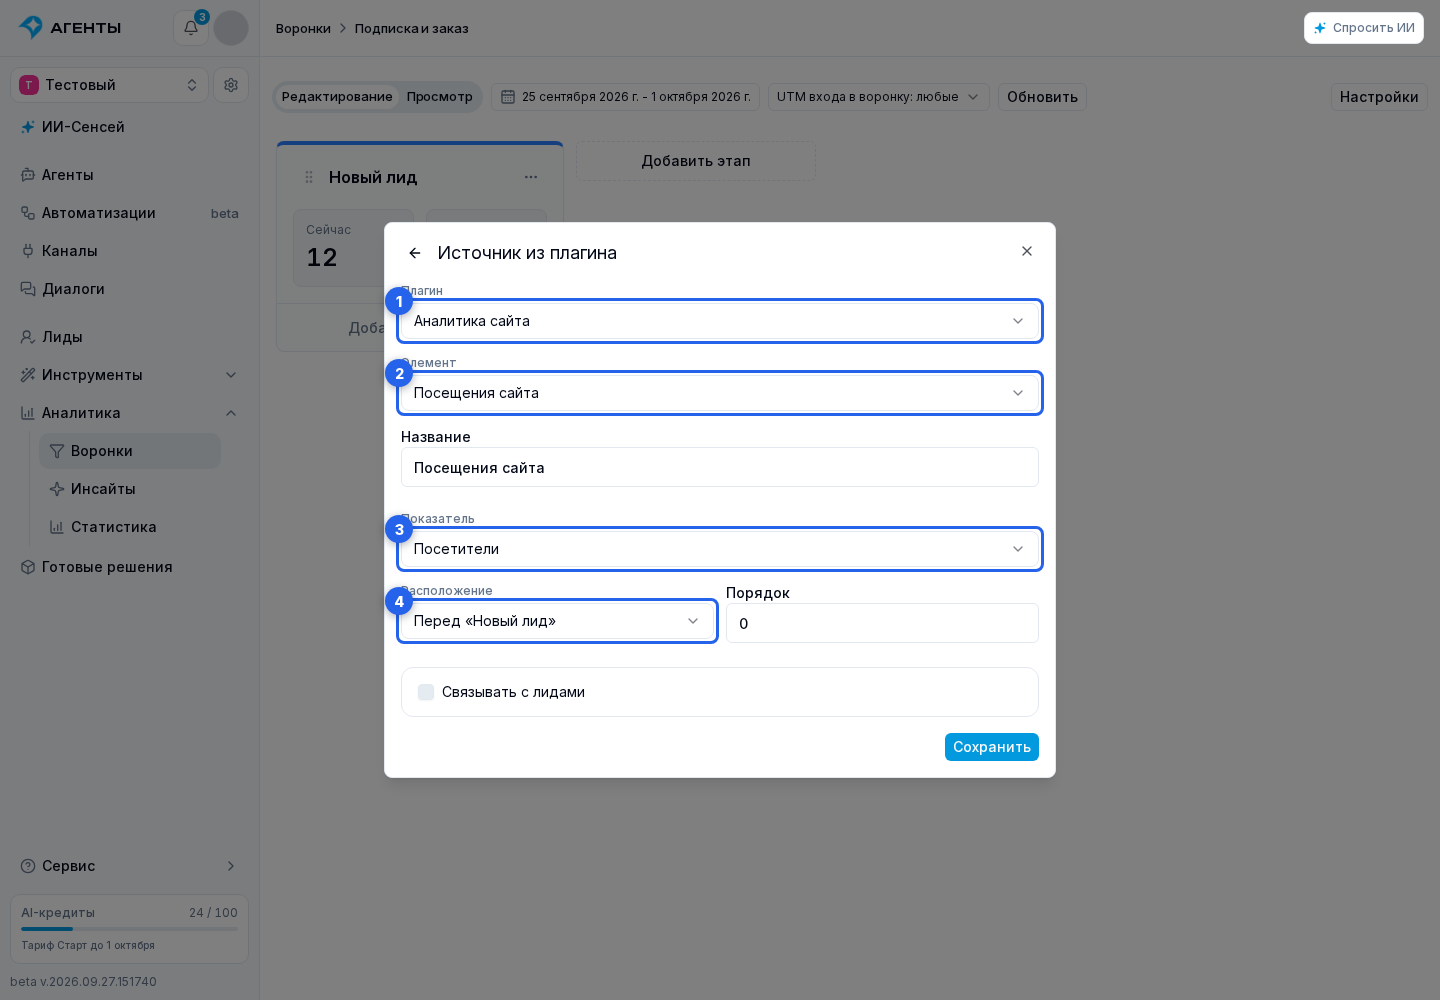This screenshot has width=1440, height=1000.
Task: Open the Плагин dropdown (Аналитика сайта)
Action: pos(720,321)
